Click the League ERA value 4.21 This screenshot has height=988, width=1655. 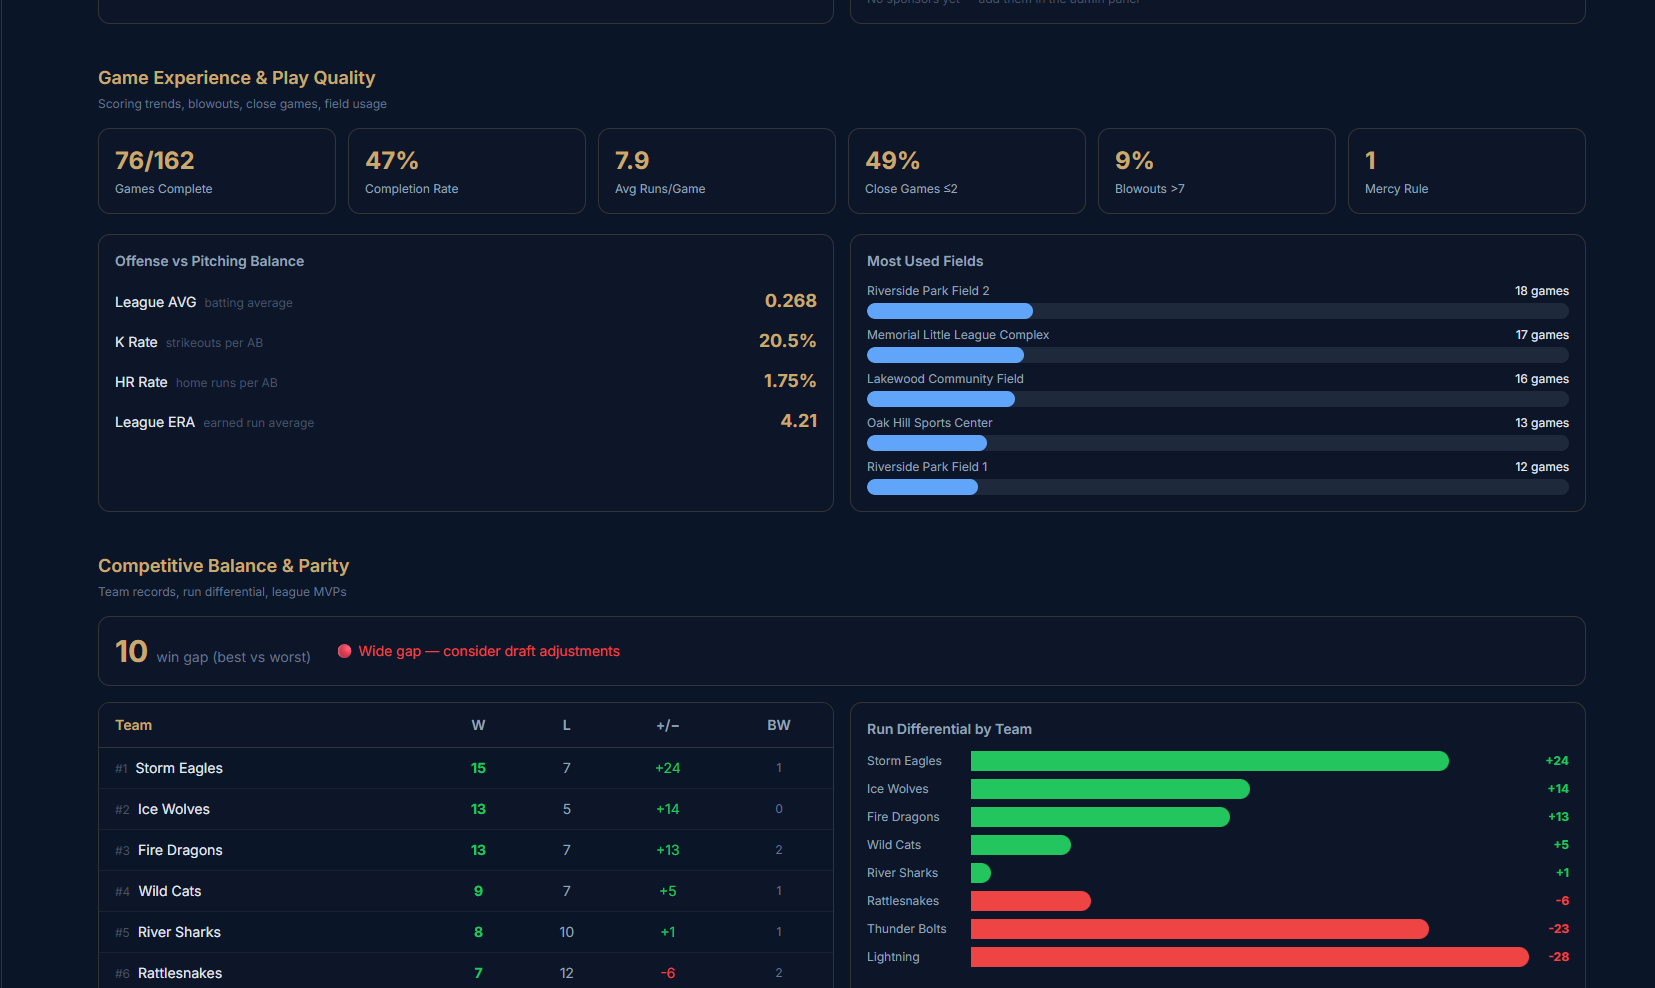click(798, 421)
